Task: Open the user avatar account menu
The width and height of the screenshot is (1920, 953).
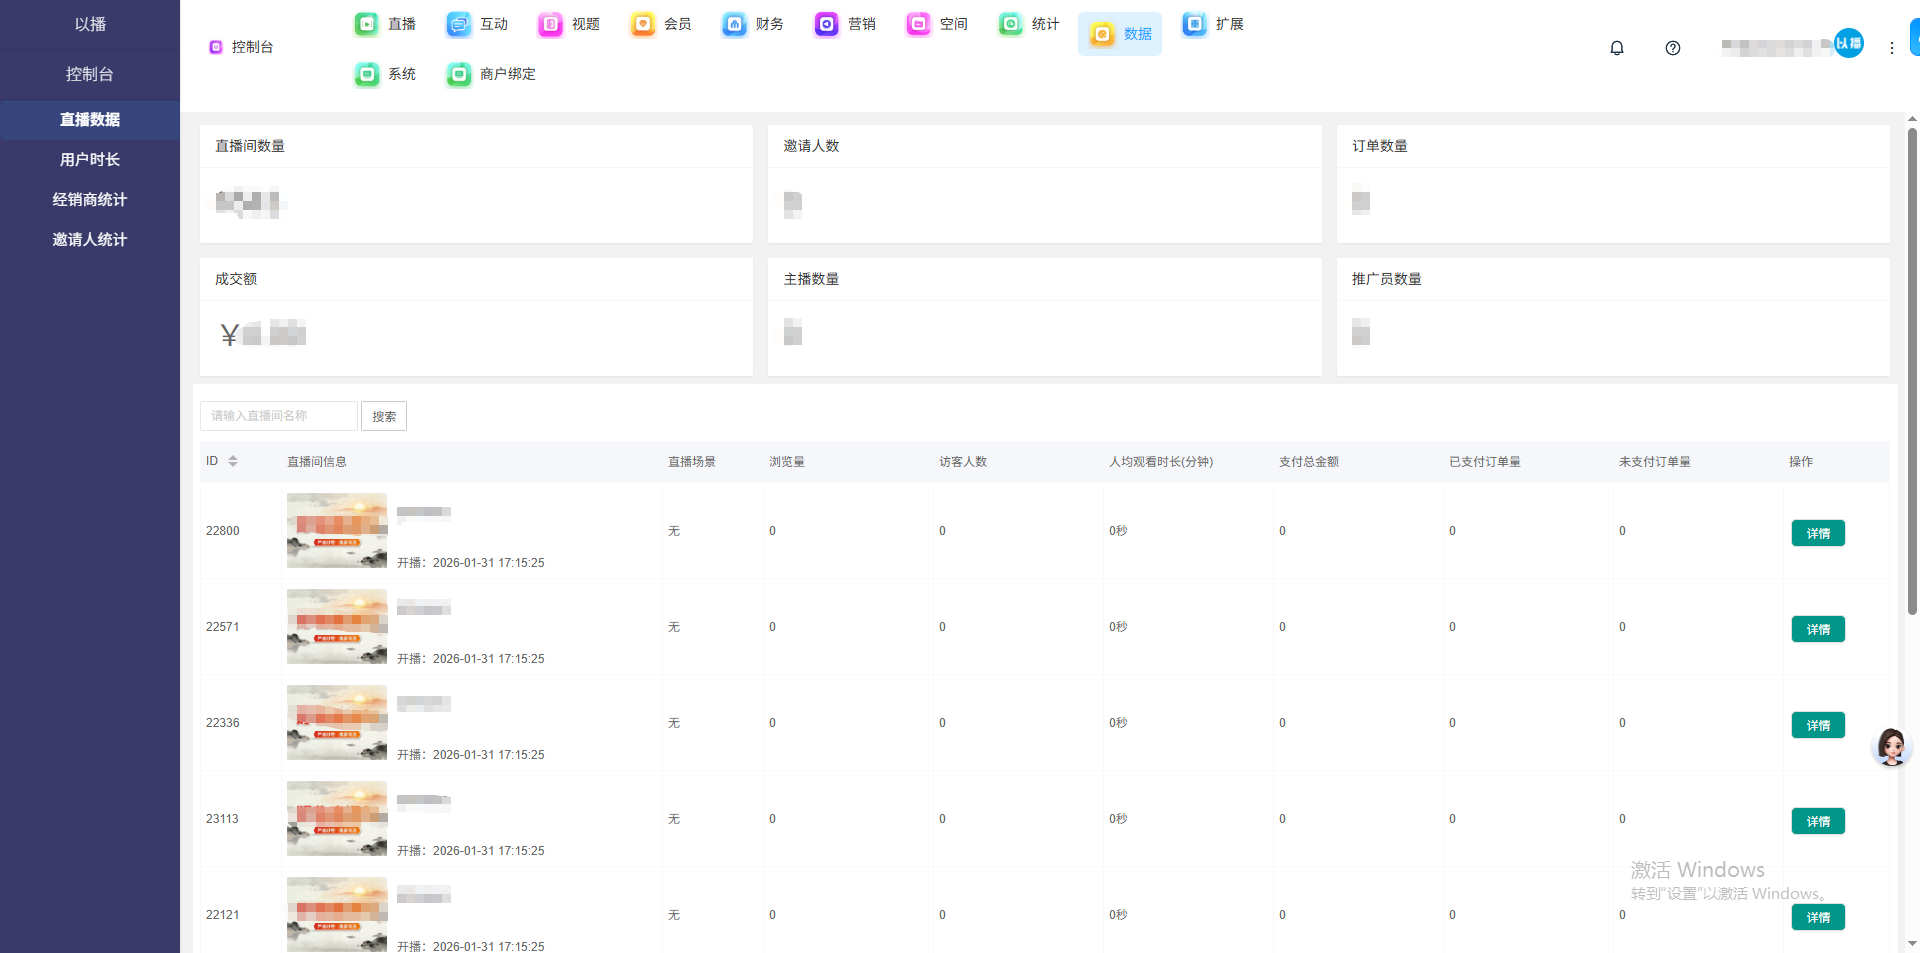Action: tap(1848, 43)
